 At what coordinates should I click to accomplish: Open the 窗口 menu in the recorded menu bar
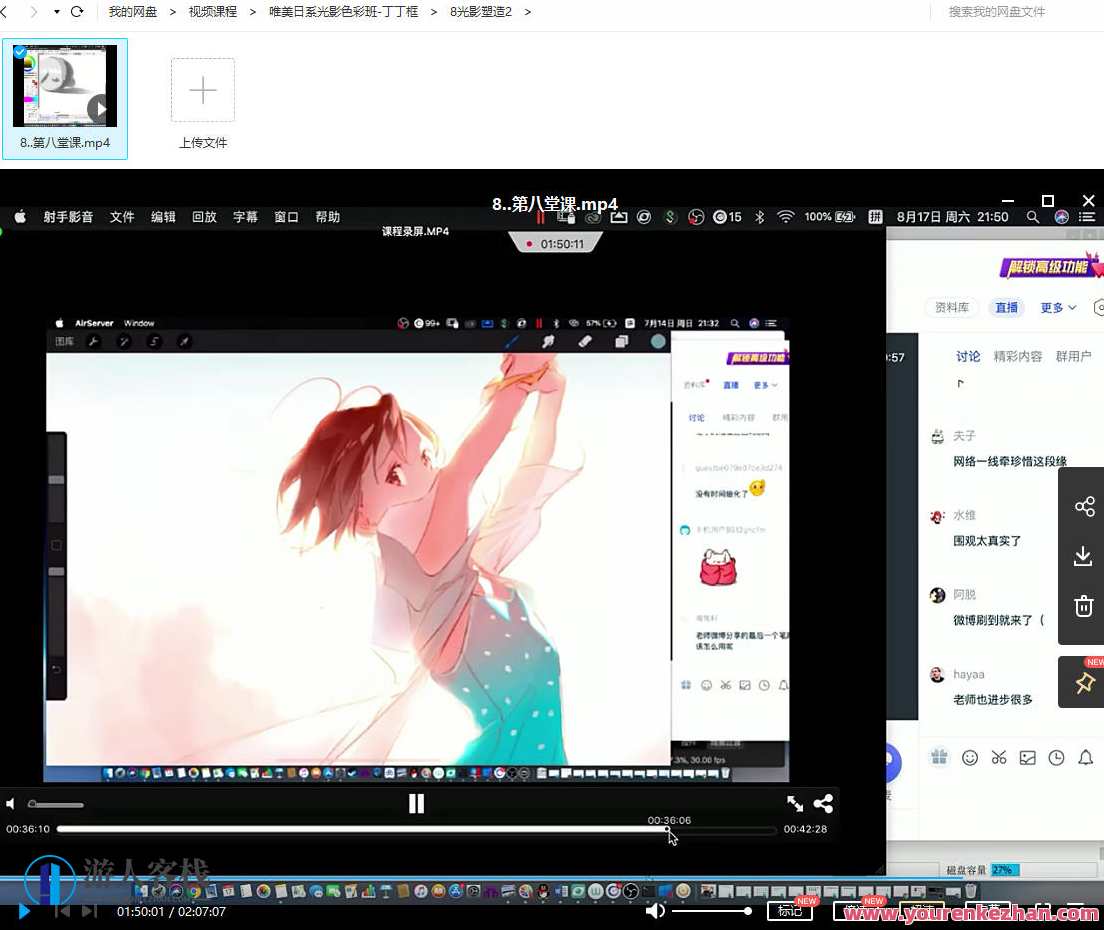[x=285, y=216]
